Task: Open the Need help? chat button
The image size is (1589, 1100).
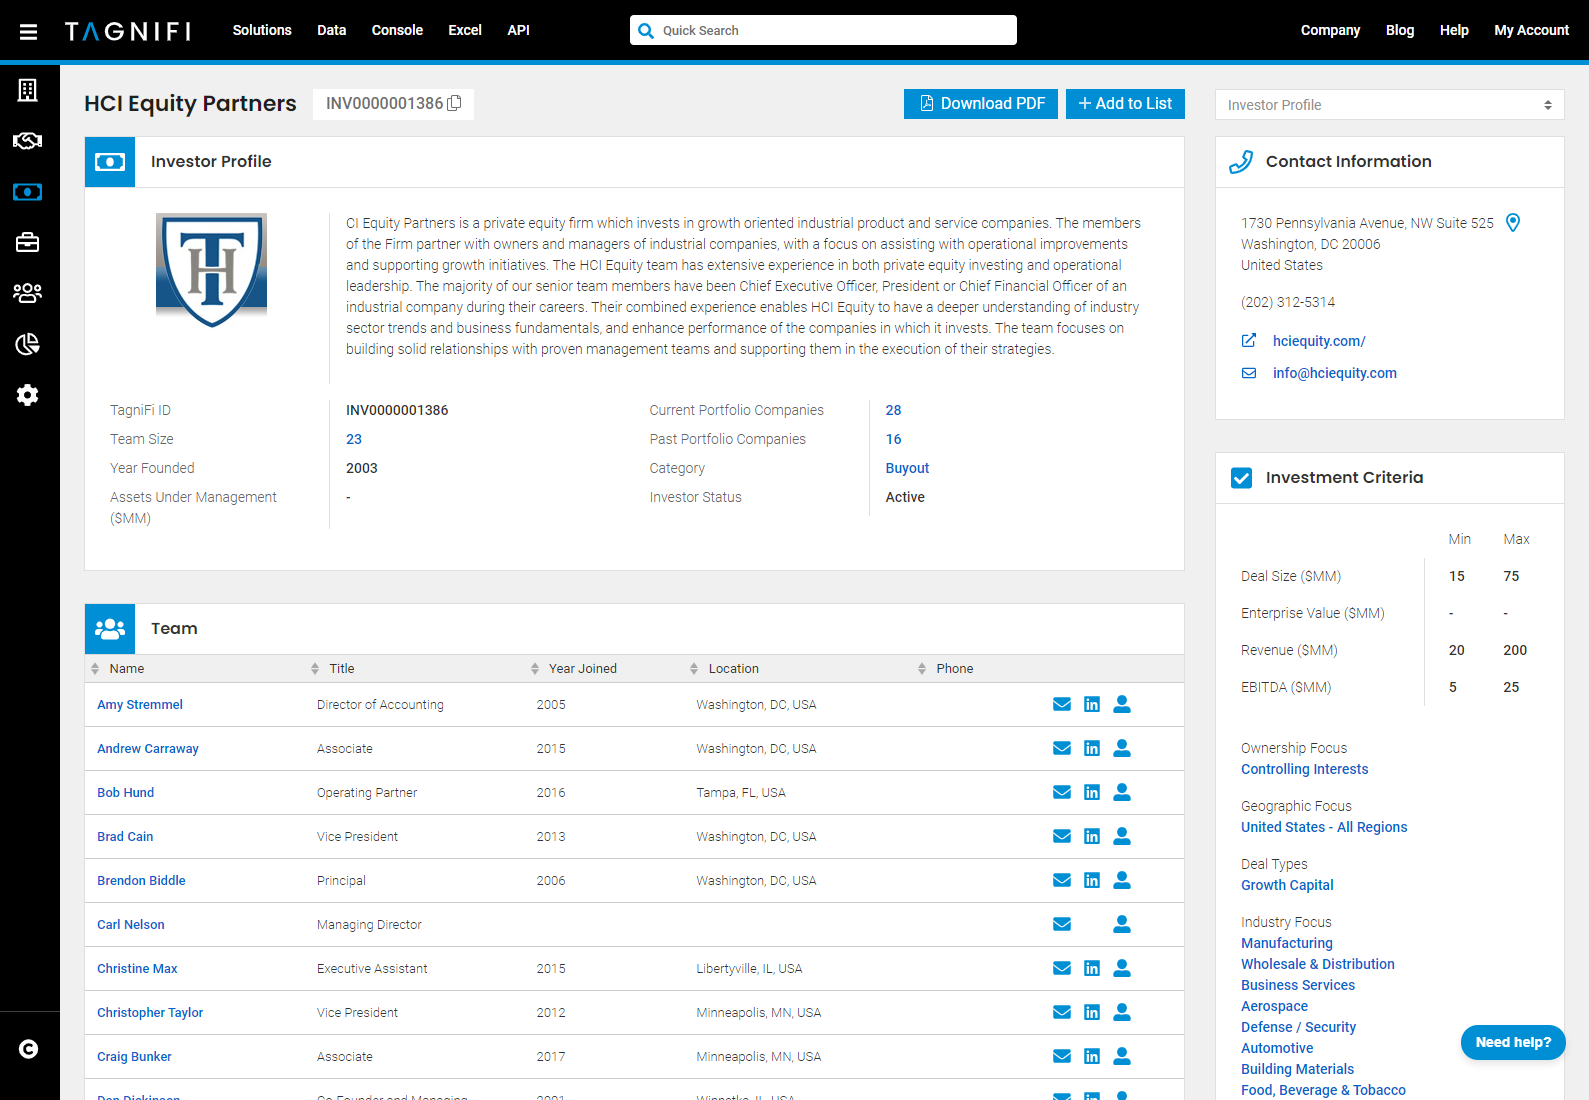Action: pyautogui.click(x=1513, y=1042)
